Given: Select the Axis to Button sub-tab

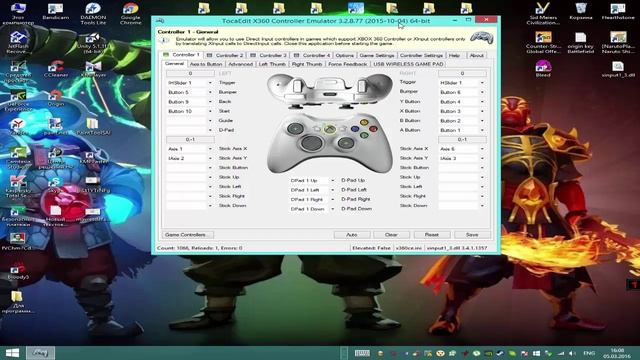Looking at the screenshot, I should 206,64.
